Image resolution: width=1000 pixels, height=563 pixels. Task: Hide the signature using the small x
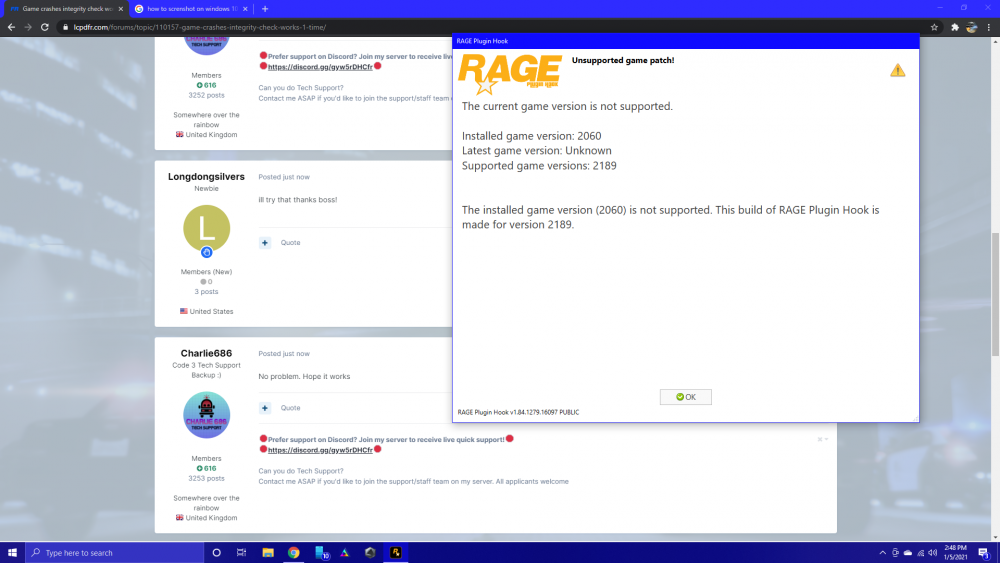(820, 439)
